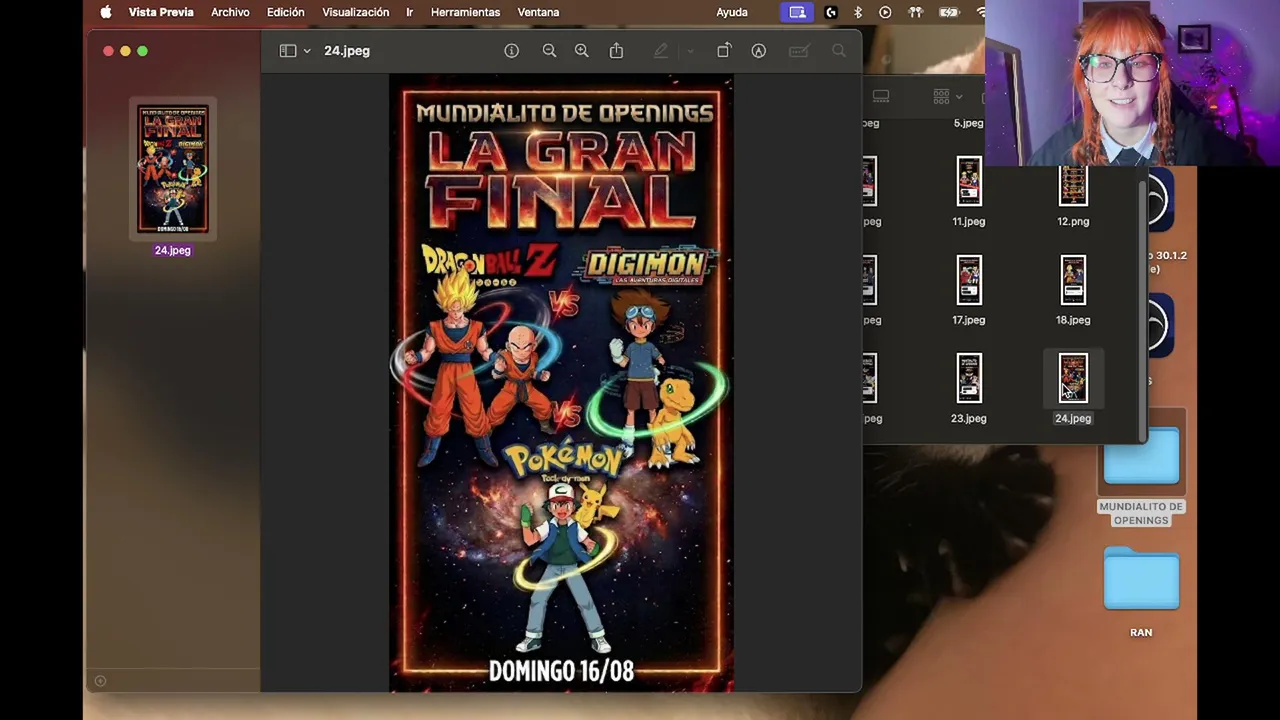Open the Ir menu
Image resolution: width=1280 pixels, height=720 pixels.
409,12
